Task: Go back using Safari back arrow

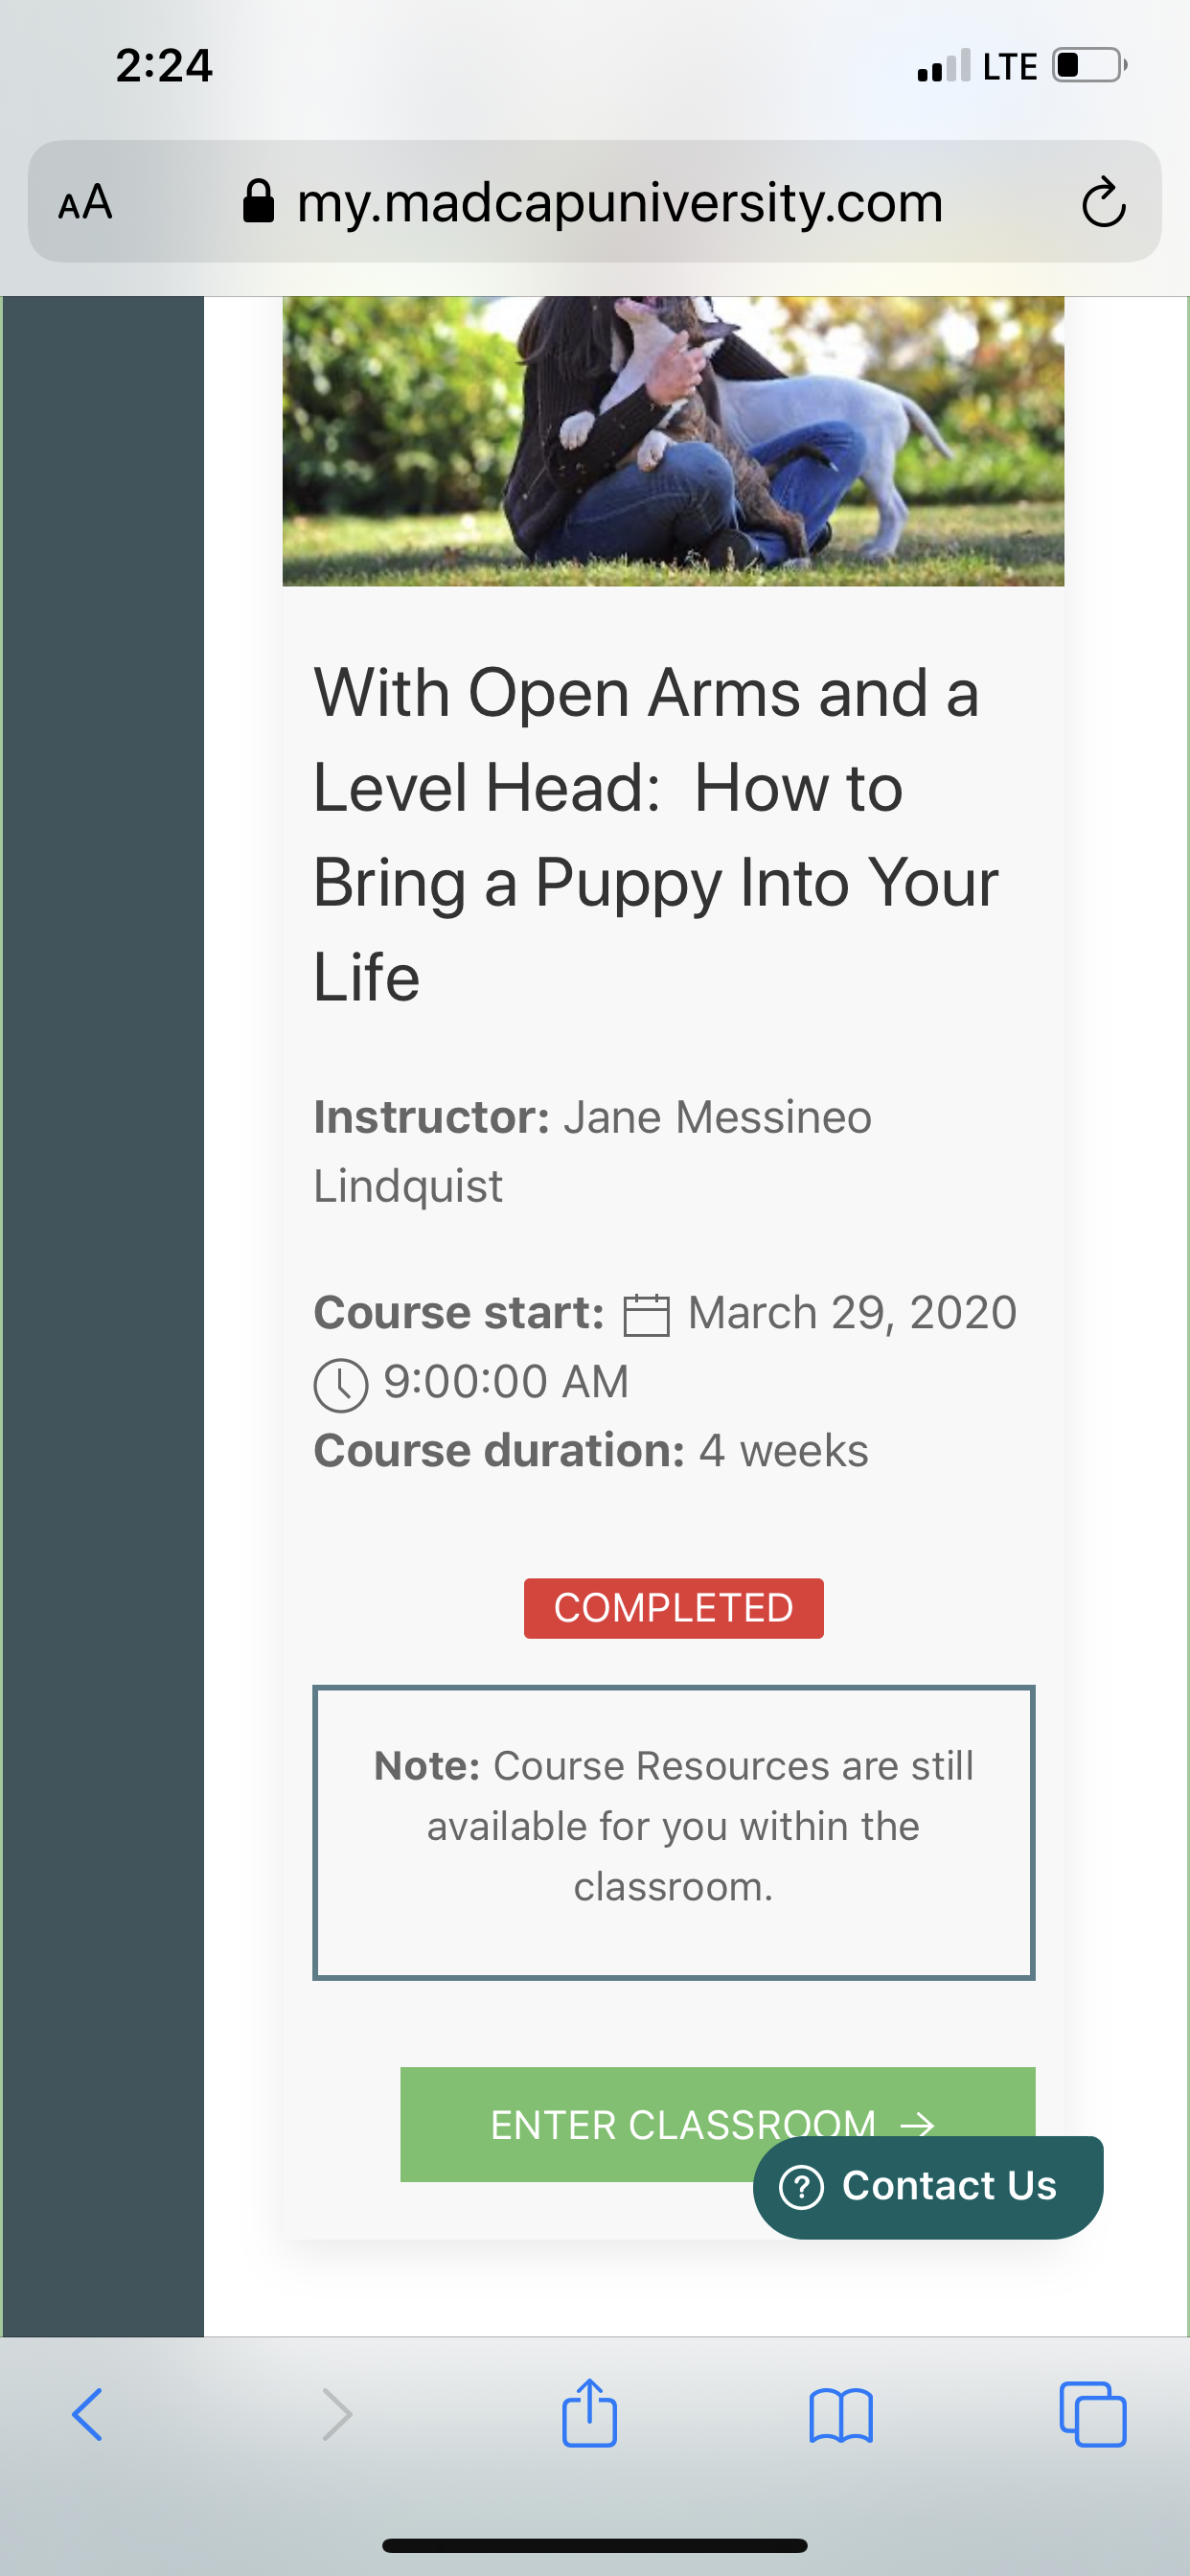Action: 88,2415
